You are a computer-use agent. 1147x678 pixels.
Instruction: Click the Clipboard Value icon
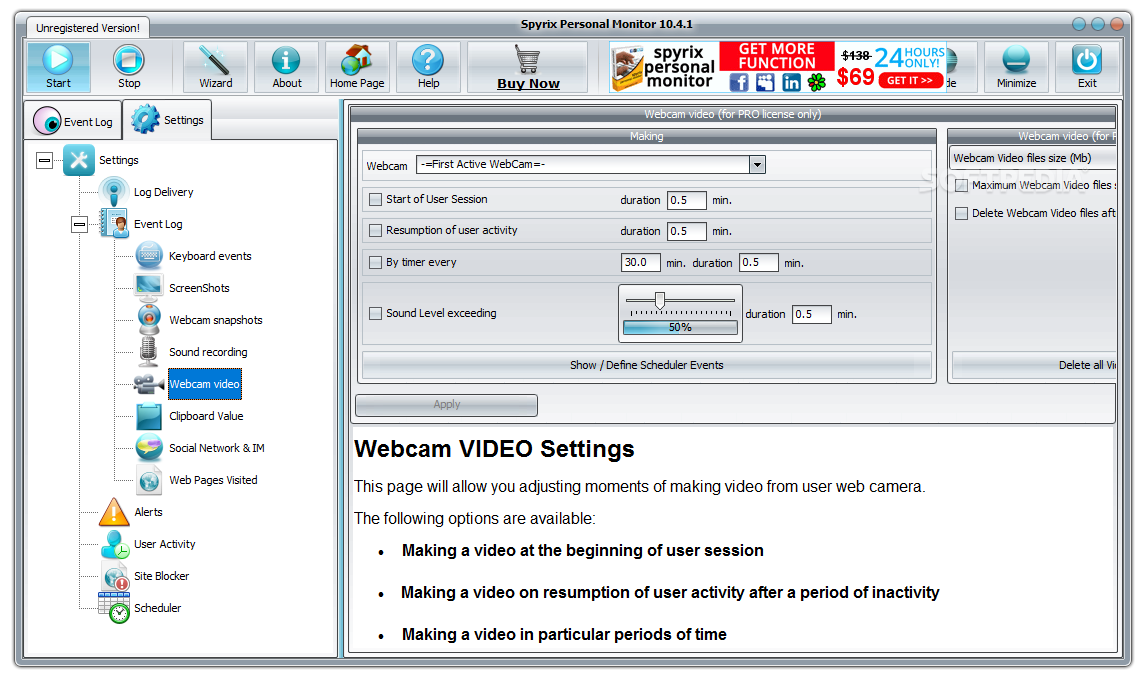click(149, 416)
